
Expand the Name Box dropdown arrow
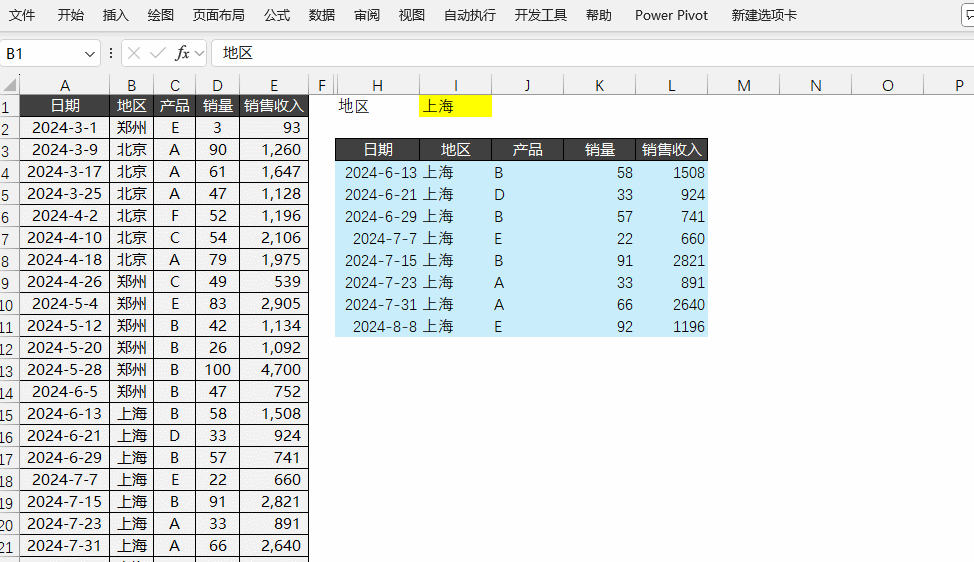click(x=89, y=54)
